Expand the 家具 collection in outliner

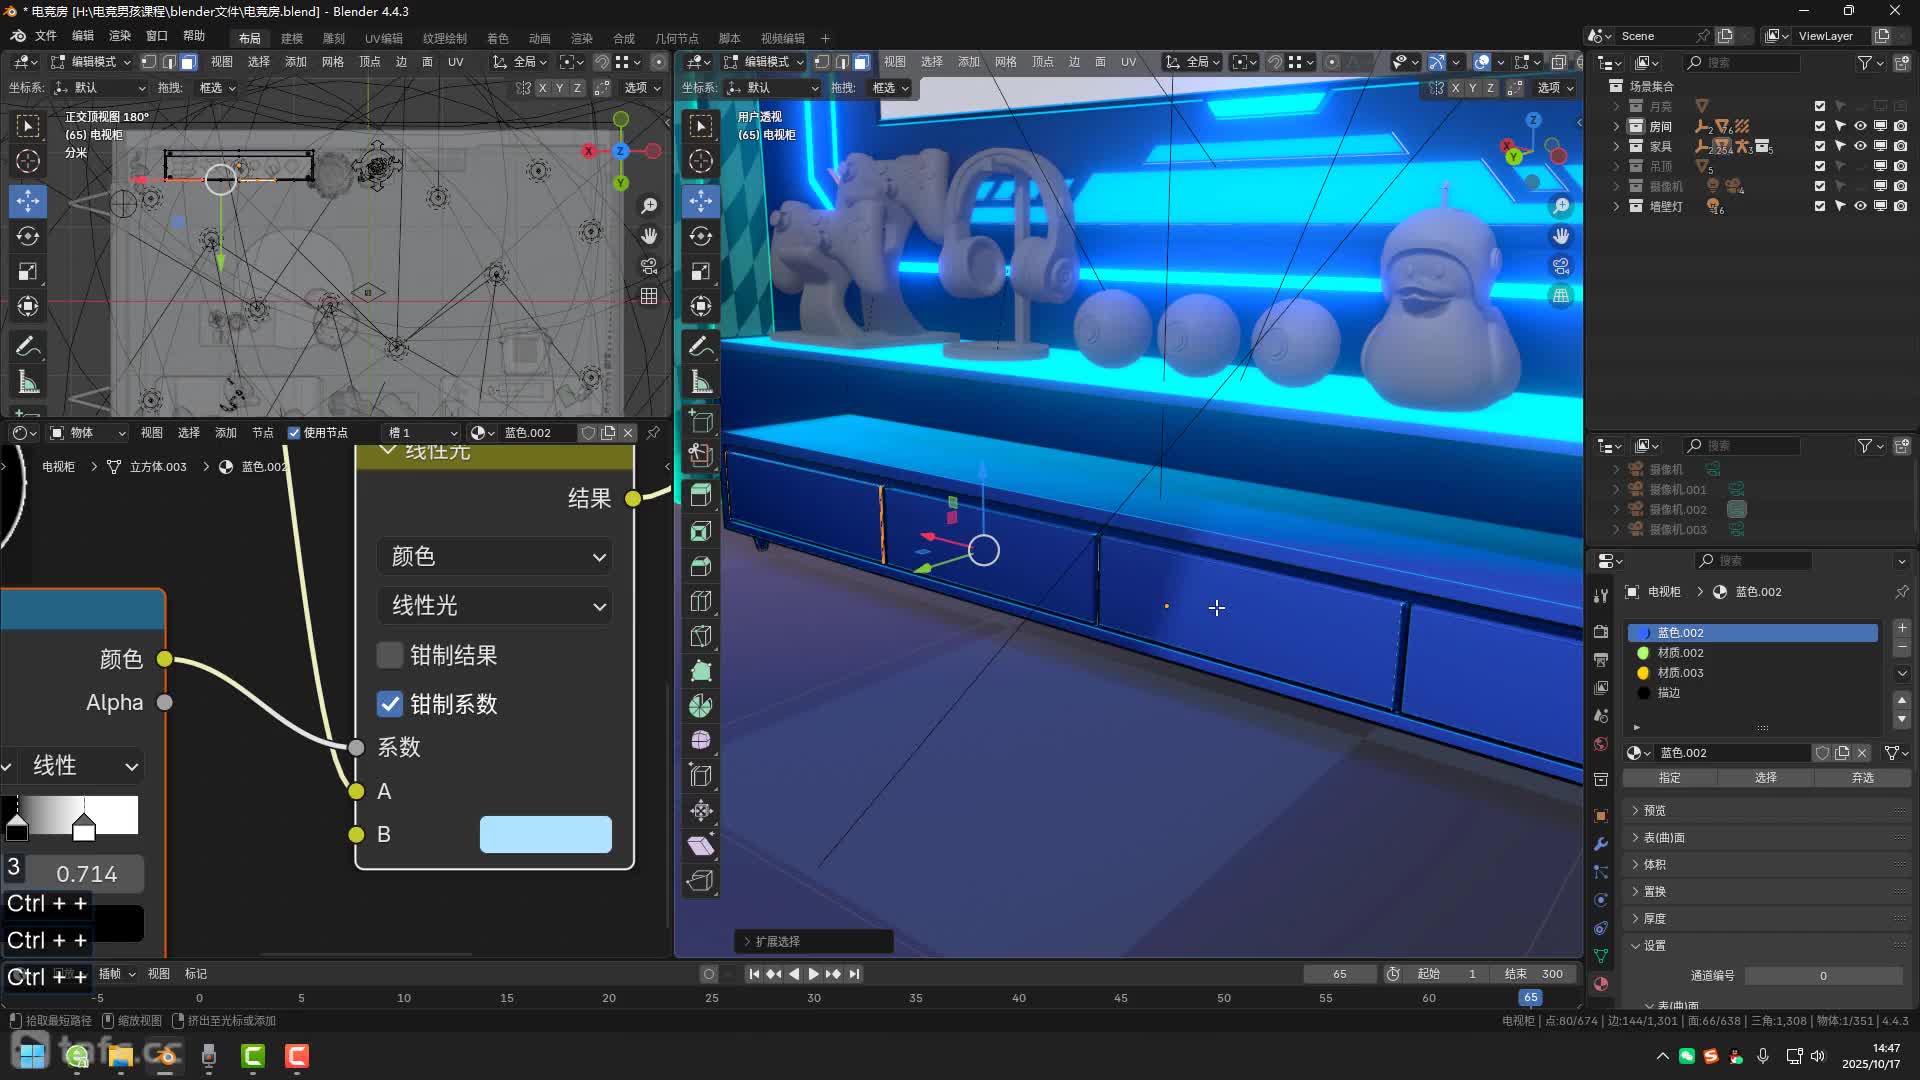click(x=1616, y=146)
